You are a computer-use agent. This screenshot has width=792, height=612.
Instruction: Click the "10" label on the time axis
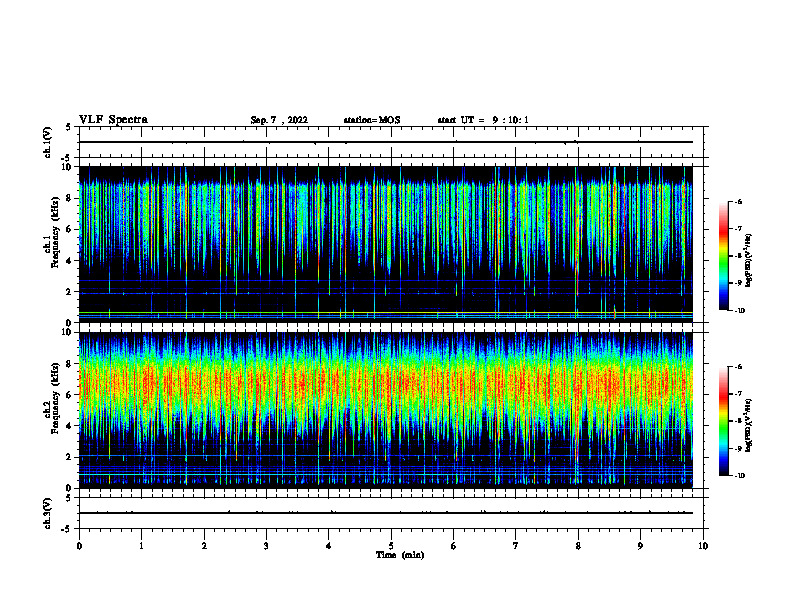(x=703, y=546)
